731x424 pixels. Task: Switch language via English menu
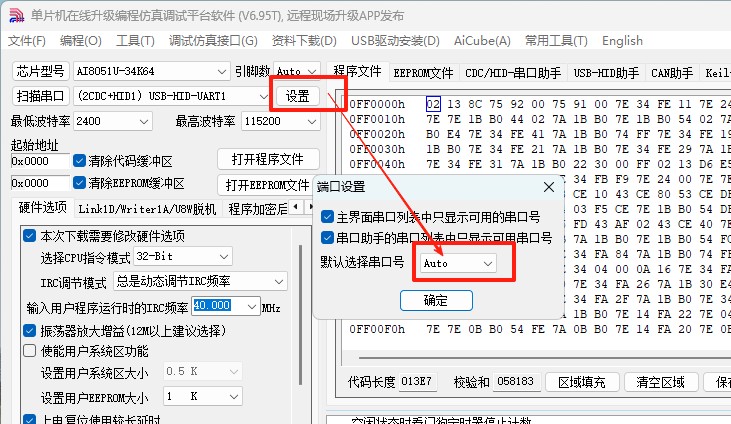pos(622,41)
